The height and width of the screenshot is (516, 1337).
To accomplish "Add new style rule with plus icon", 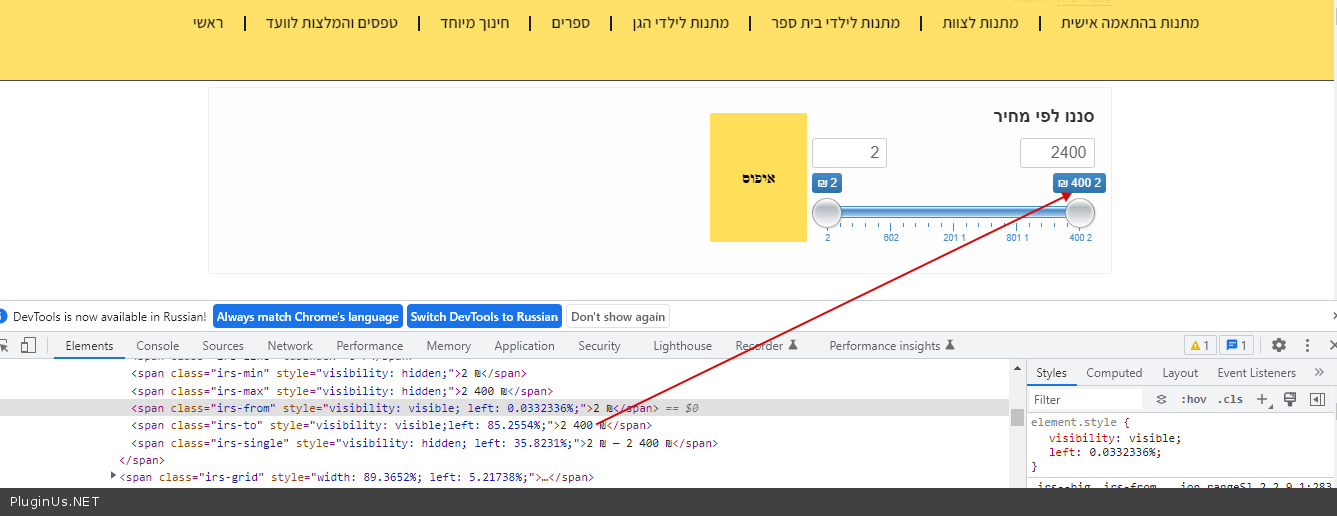I will point(1262,399).
